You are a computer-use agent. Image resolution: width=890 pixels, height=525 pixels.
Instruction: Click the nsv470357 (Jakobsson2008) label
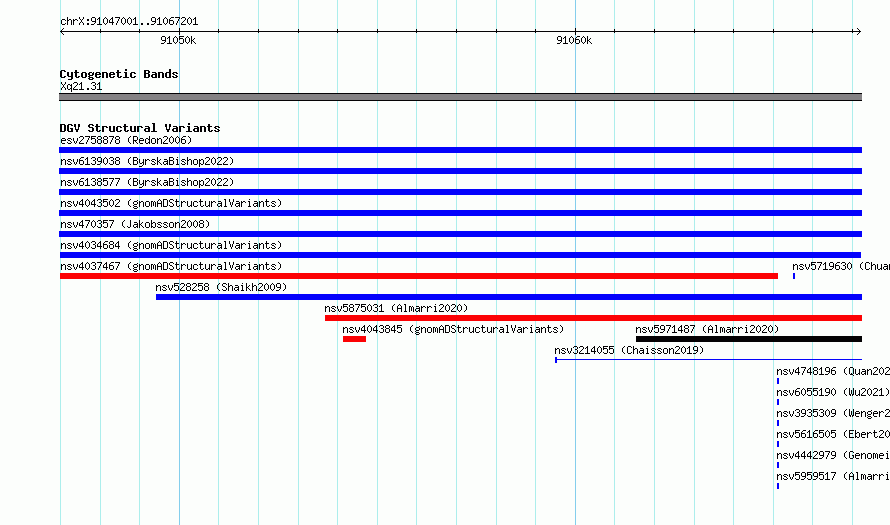[x=135, y=224]
